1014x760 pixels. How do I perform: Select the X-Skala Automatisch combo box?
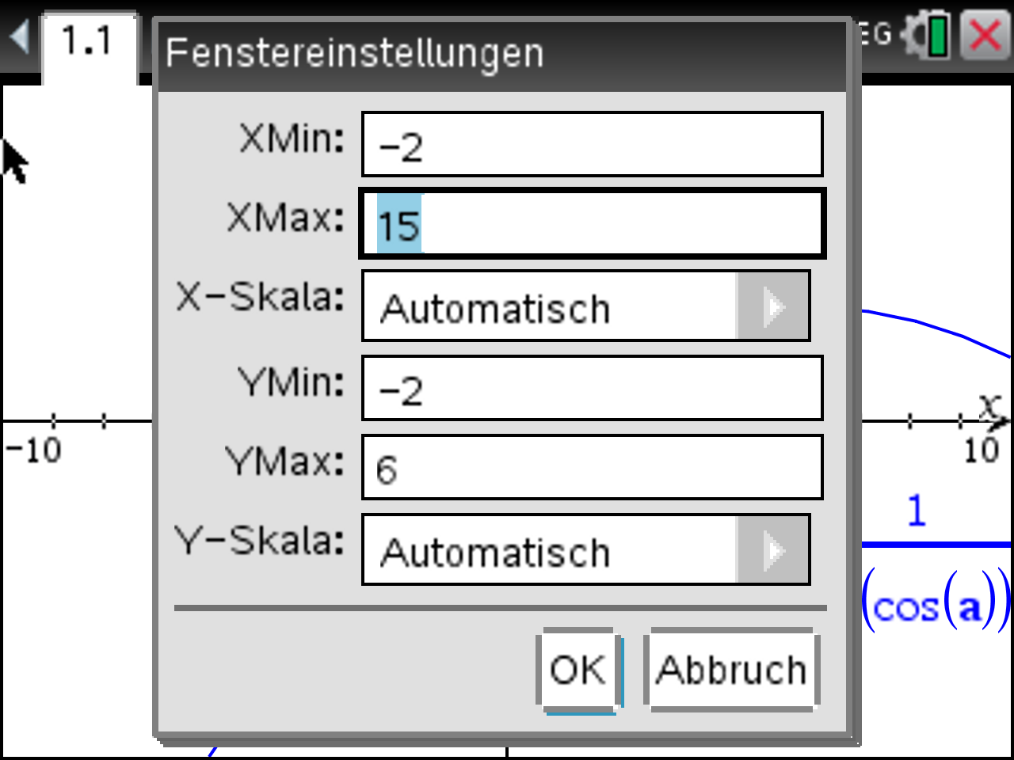point(586,306)
